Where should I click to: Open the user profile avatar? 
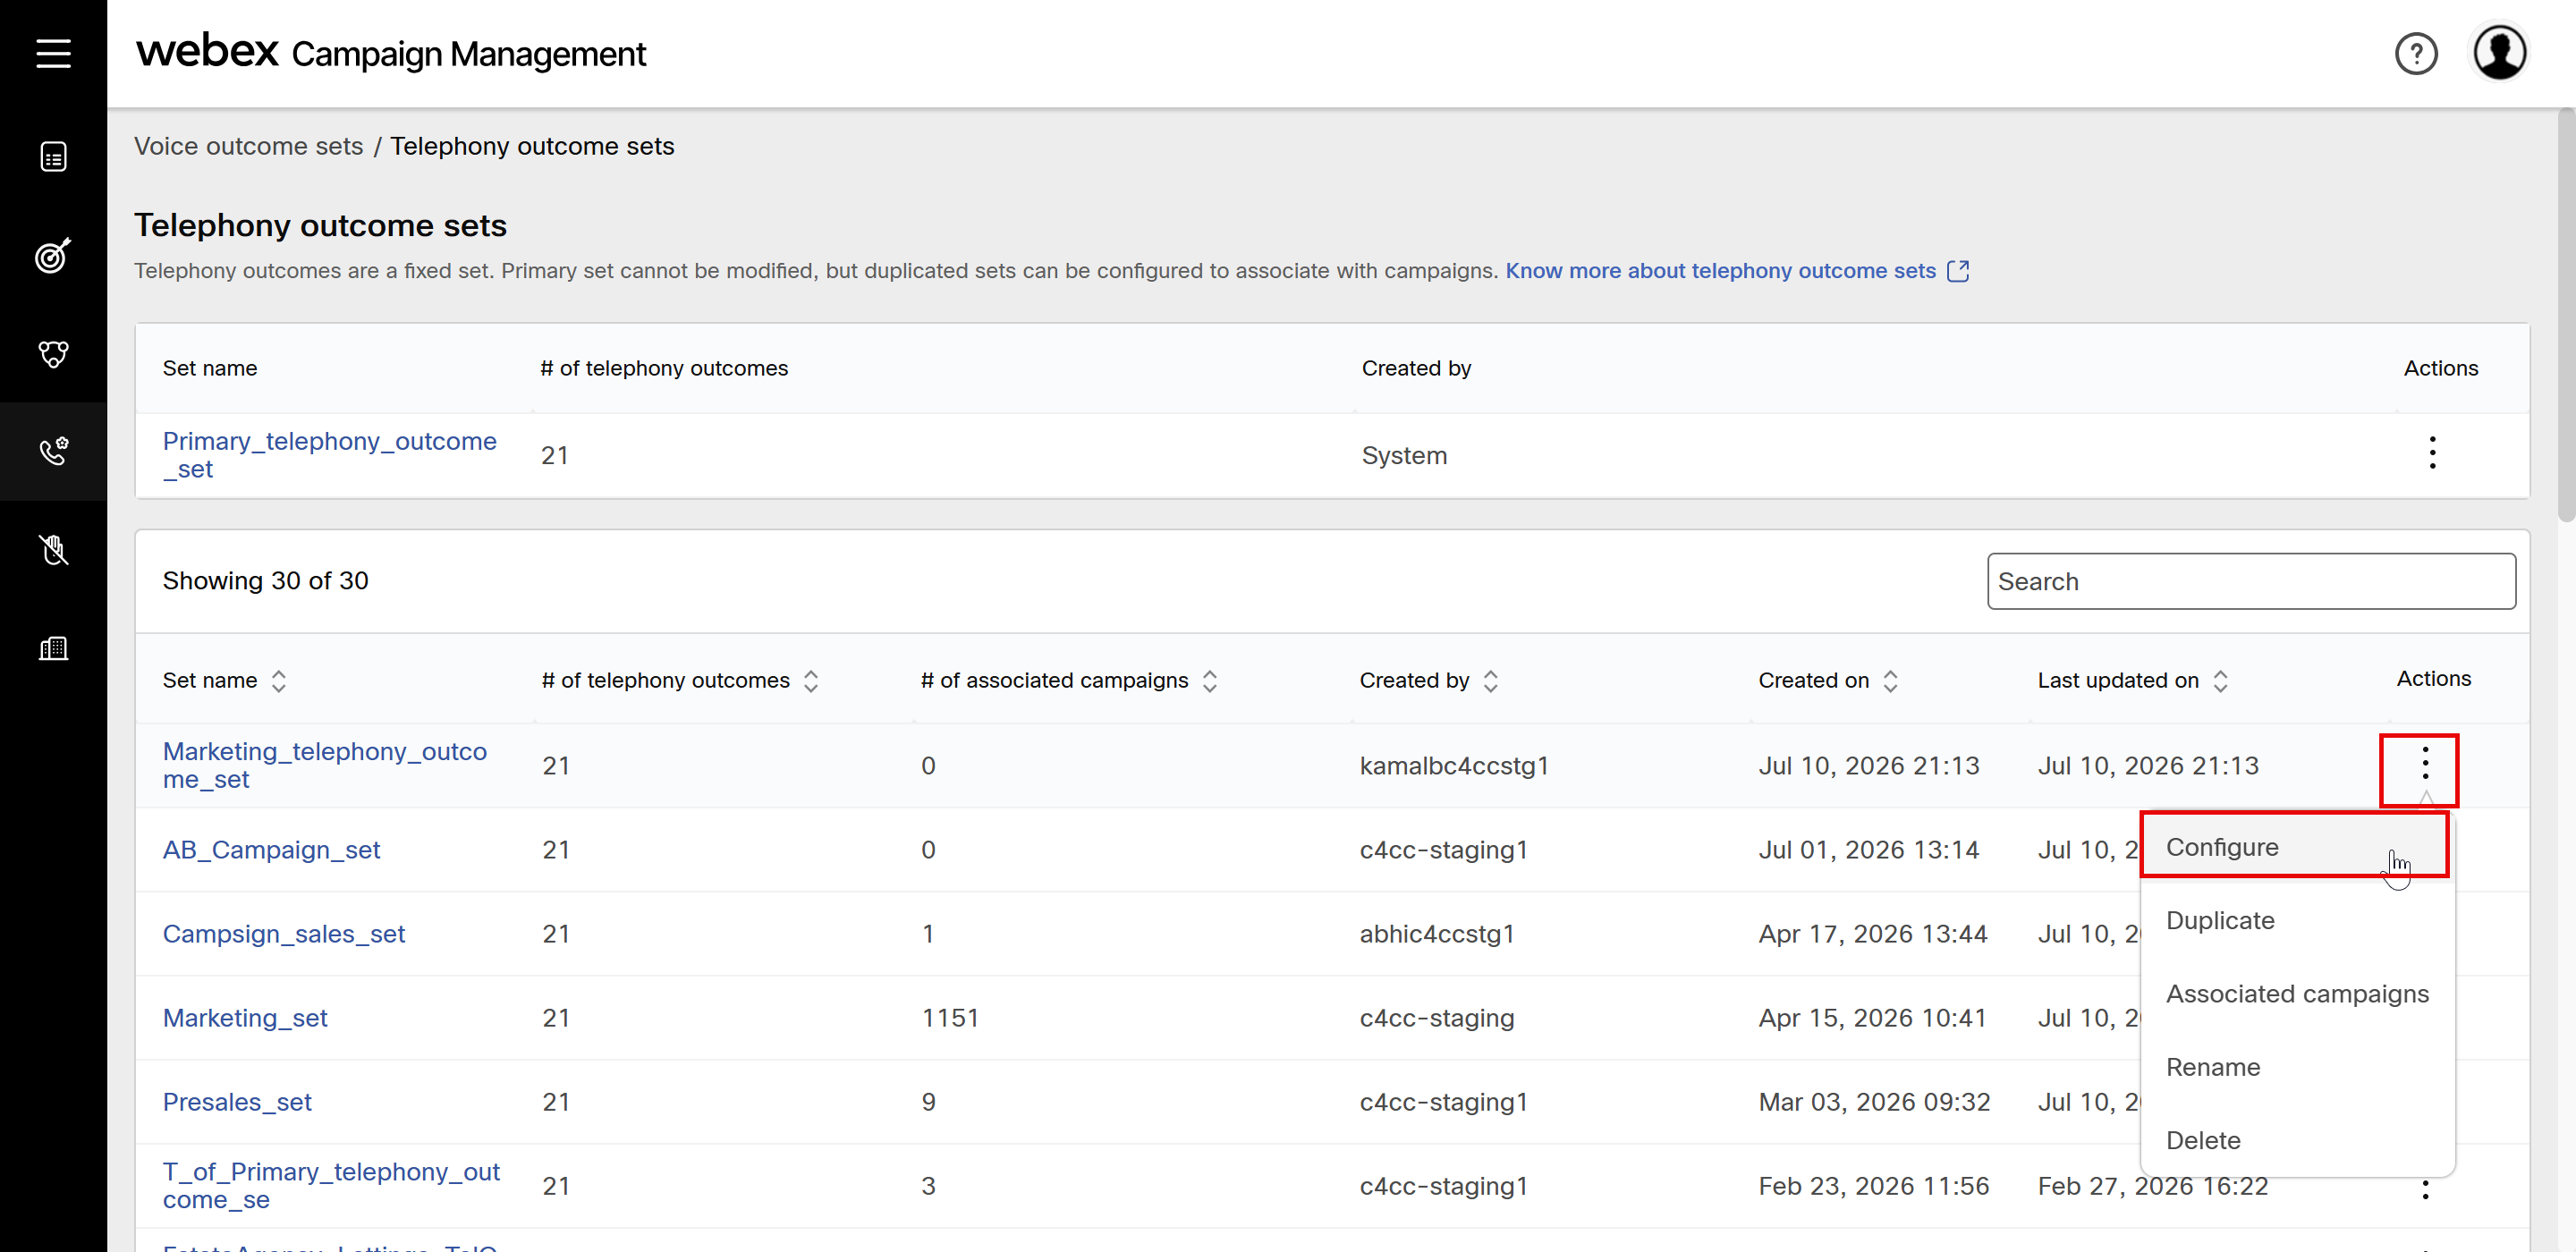pos(2499,53)
